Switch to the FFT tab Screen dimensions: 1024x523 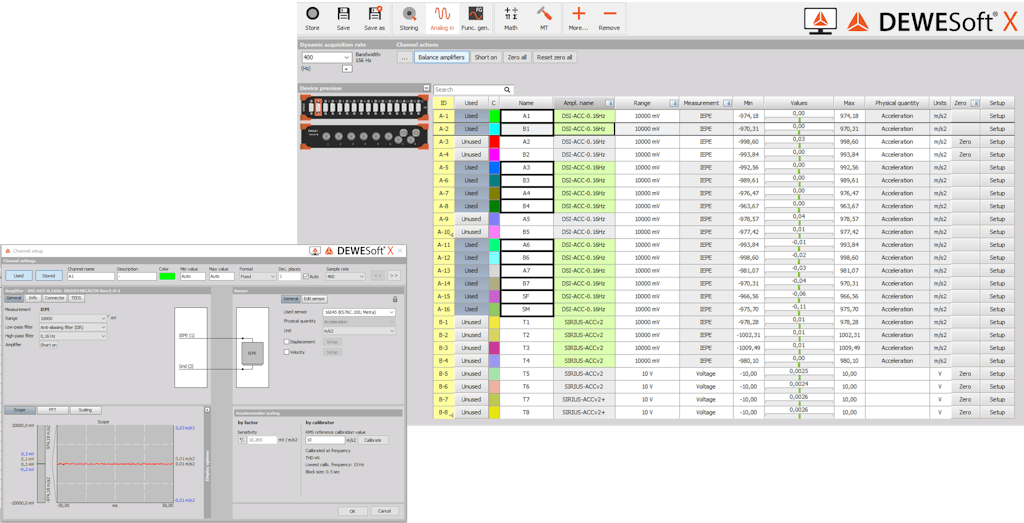coord(52,410)
